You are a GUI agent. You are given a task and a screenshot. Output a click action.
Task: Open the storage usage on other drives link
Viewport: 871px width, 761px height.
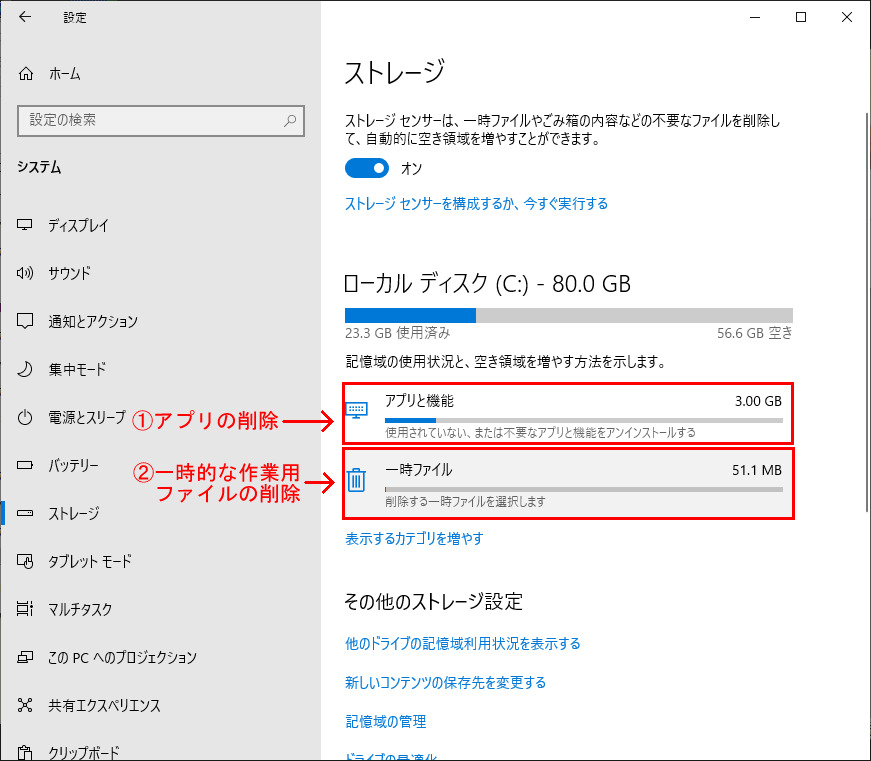point(462,644)
